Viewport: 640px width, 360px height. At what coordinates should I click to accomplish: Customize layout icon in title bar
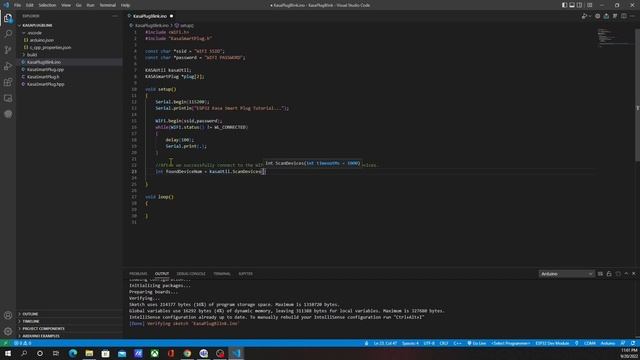click(589, 5)
